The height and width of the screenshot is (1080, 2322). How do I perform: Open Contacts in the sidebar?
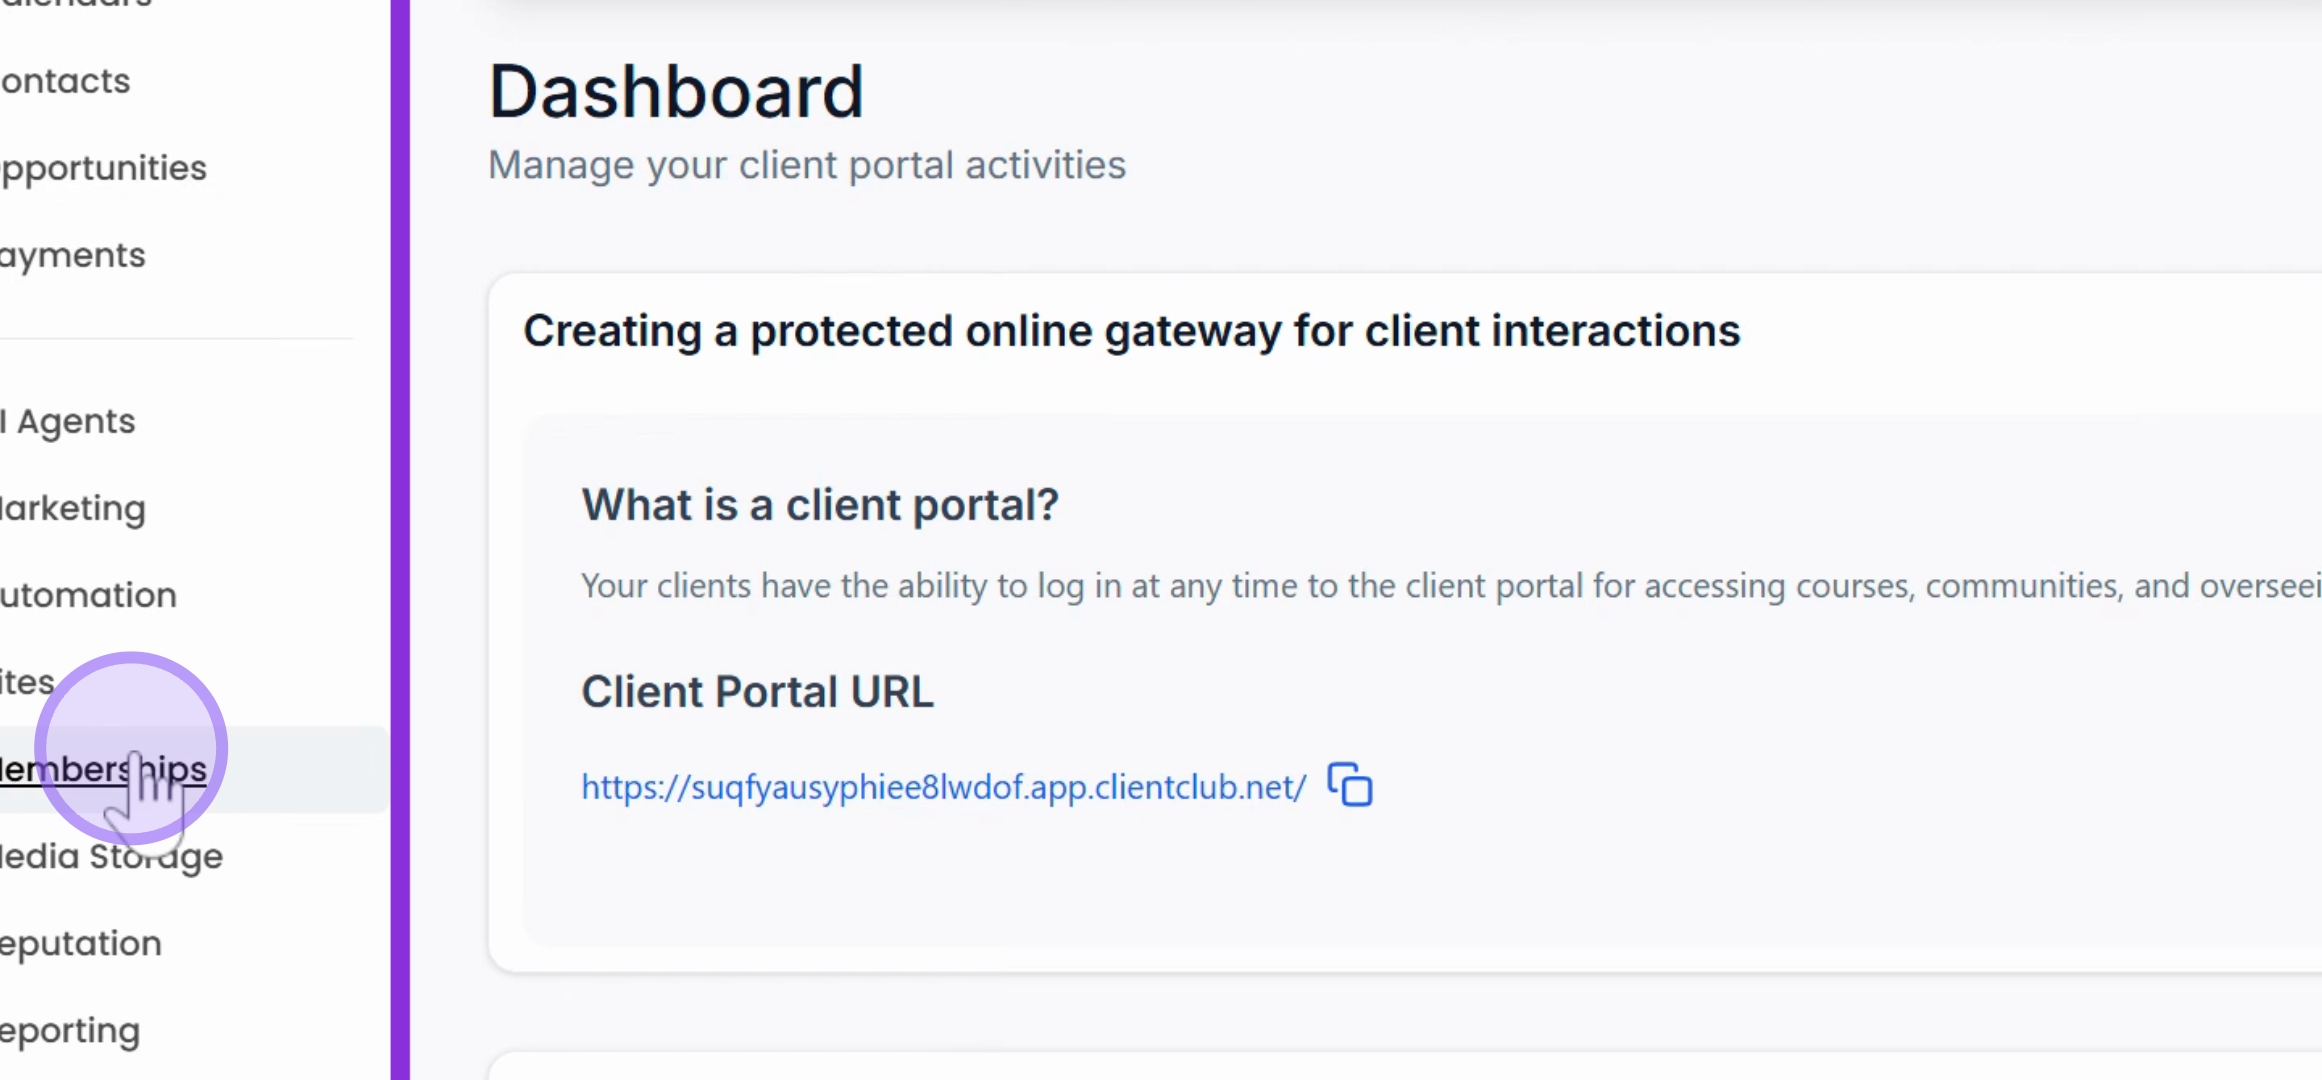(x=66, y=81)
